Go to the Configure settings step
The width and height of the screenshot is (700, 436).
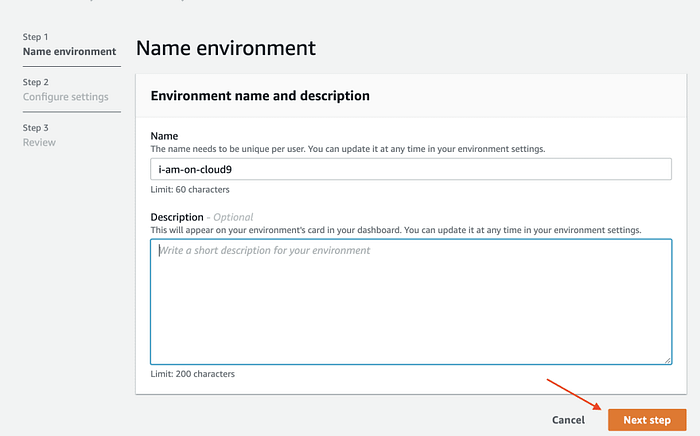(66, 97)
